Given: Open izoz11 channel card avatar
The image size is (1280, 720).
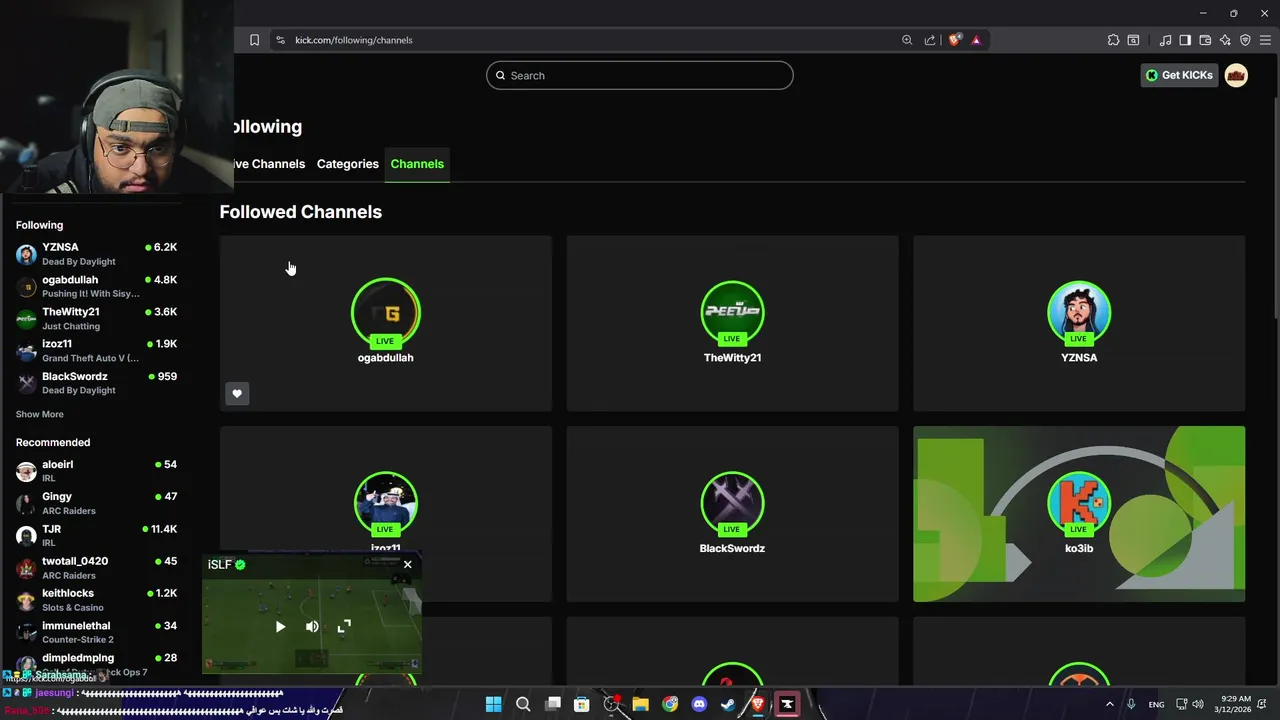Looking at the screenshot, I should [x=386, y=503].
